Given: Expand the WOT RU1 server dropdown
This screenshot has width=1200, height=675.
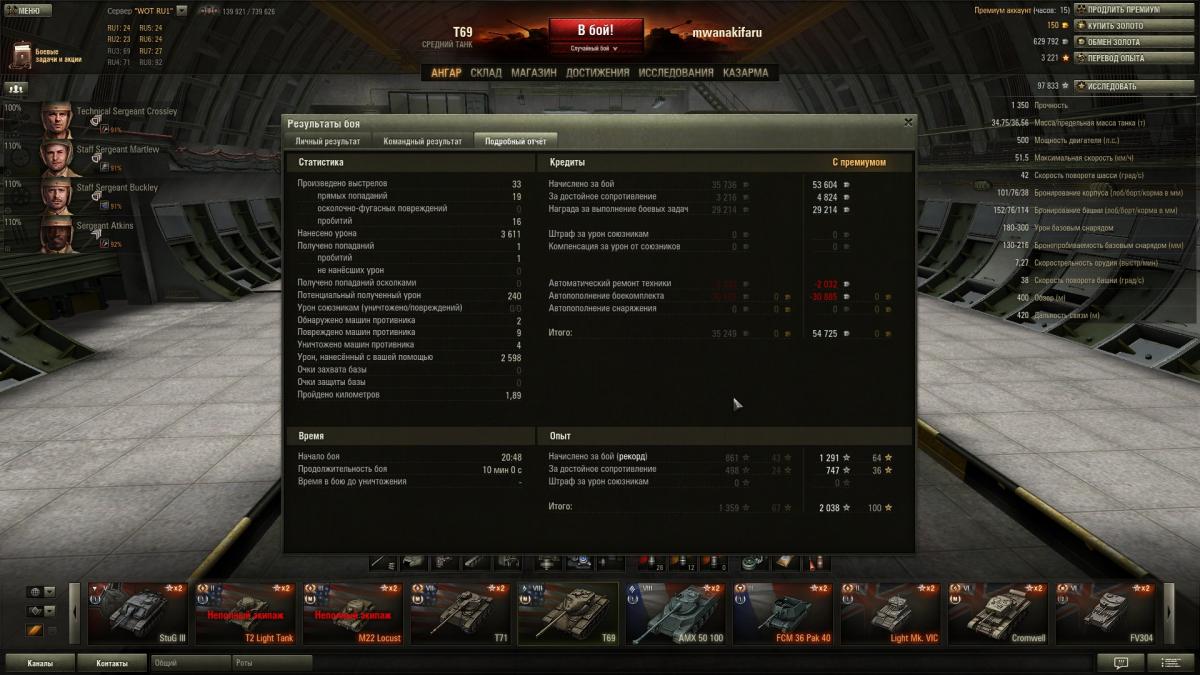Looking at the screenshot, I should (x=182, y=10).
